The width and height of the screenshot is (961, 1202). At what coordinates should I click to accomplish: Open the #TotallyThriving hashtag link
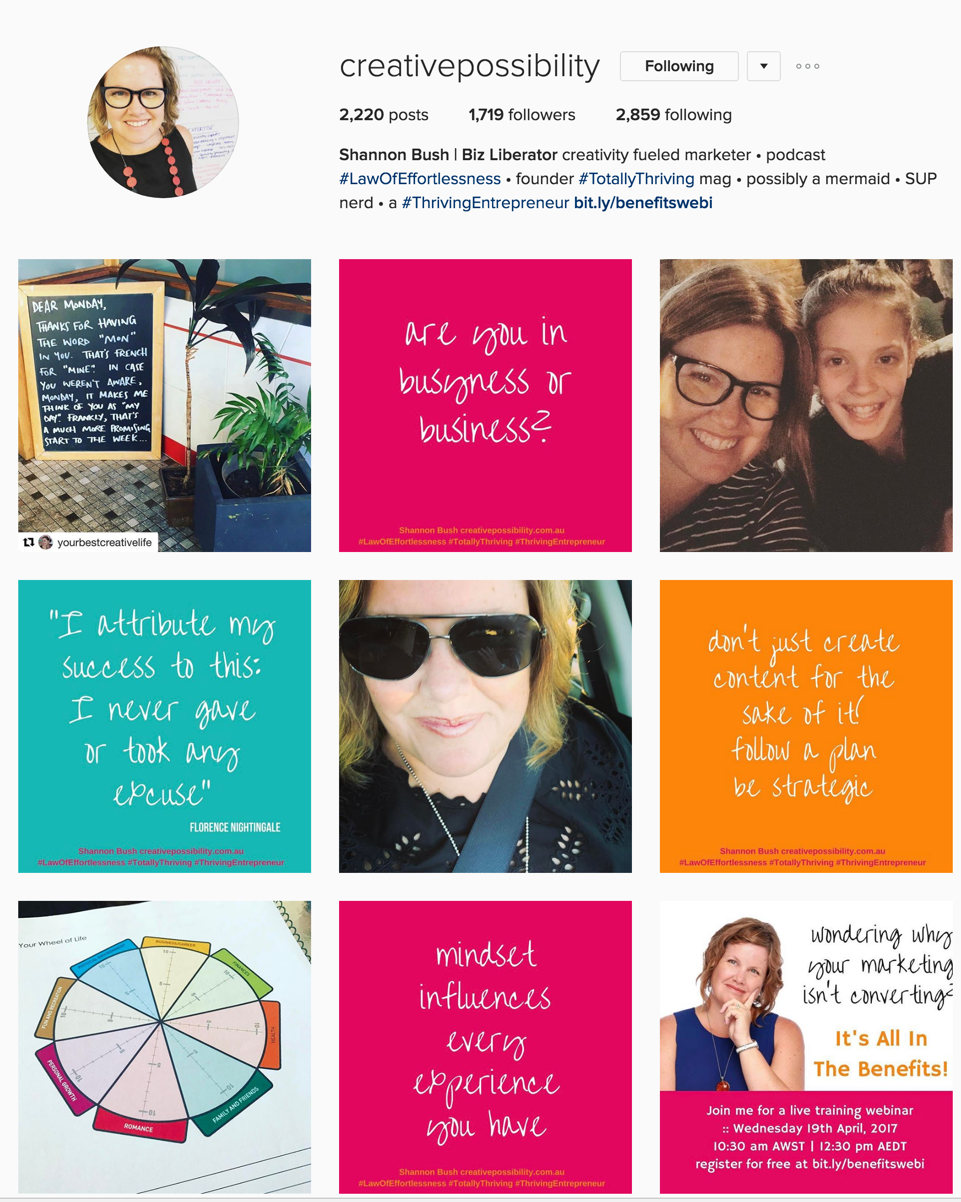636,179
